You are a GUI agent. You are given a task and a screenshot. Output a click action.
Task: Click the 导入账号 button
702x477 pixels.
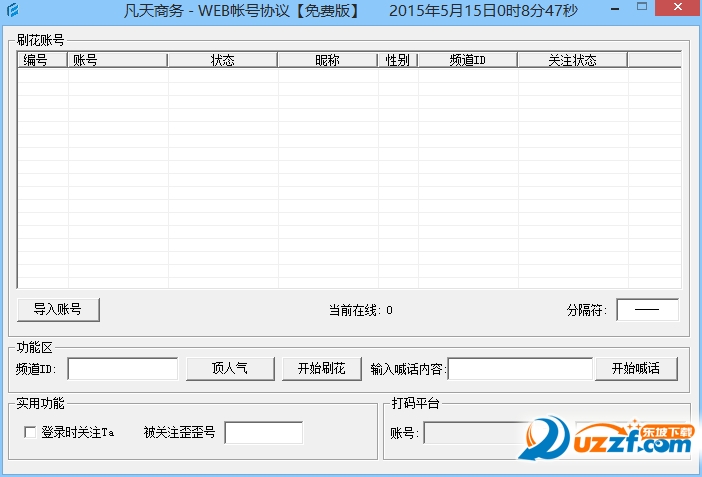(x=58, y=309)
